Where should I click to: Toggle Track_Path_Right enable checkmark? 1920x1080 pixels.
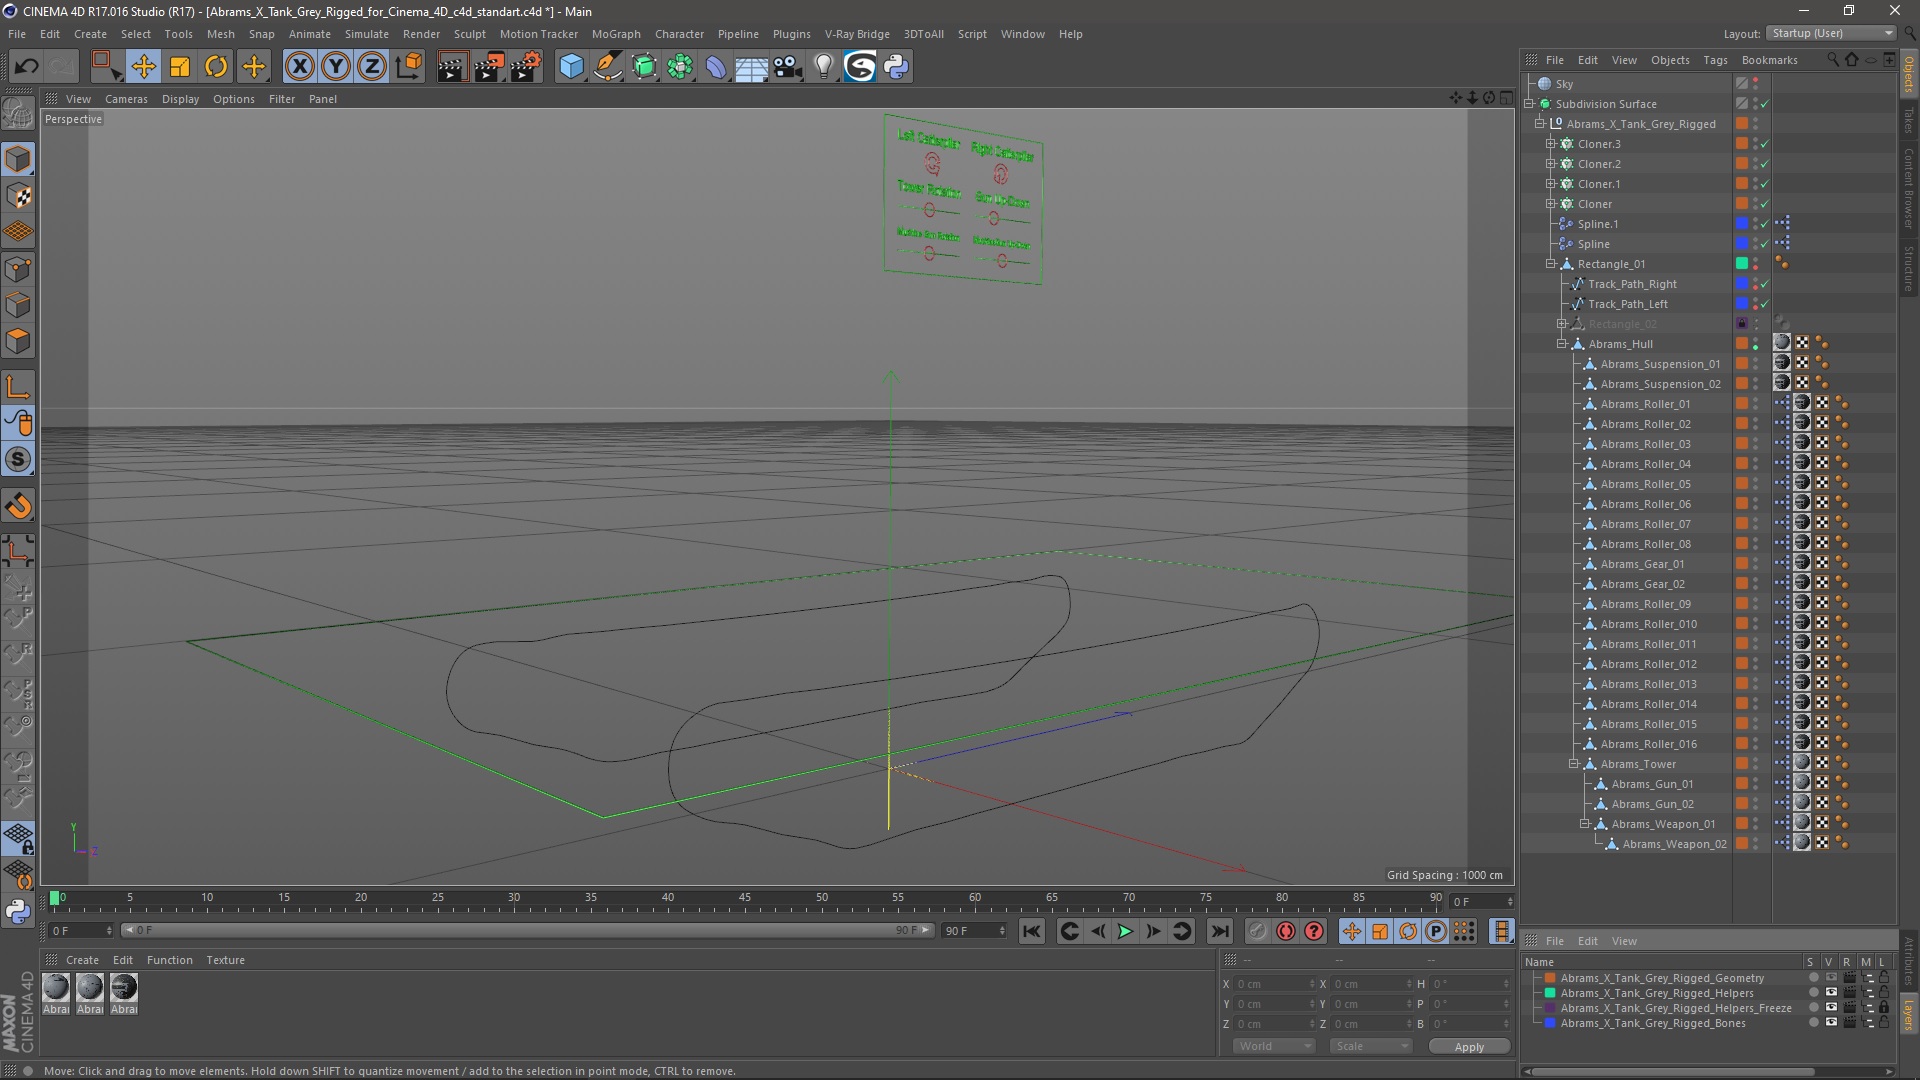(1765, 284)
